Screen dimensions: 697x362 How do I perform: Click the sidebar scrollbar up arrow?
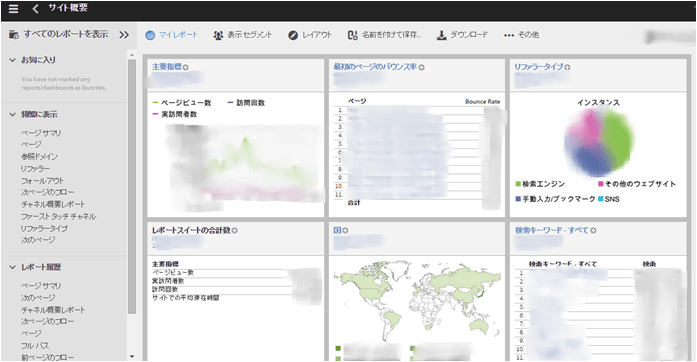tap(132, 55)
